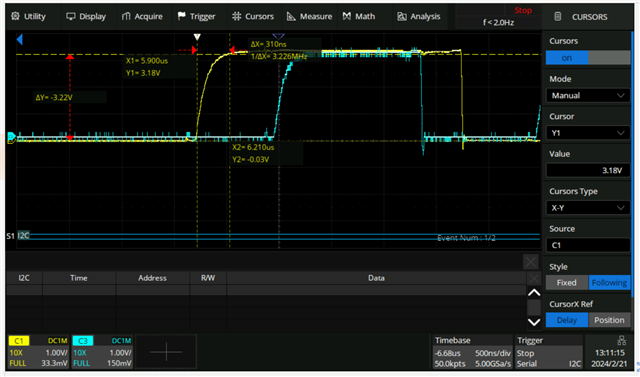The height and width of the screenshot is (377, 640).
Task: Click the Display monitor icon
Action: pos(71,16)
